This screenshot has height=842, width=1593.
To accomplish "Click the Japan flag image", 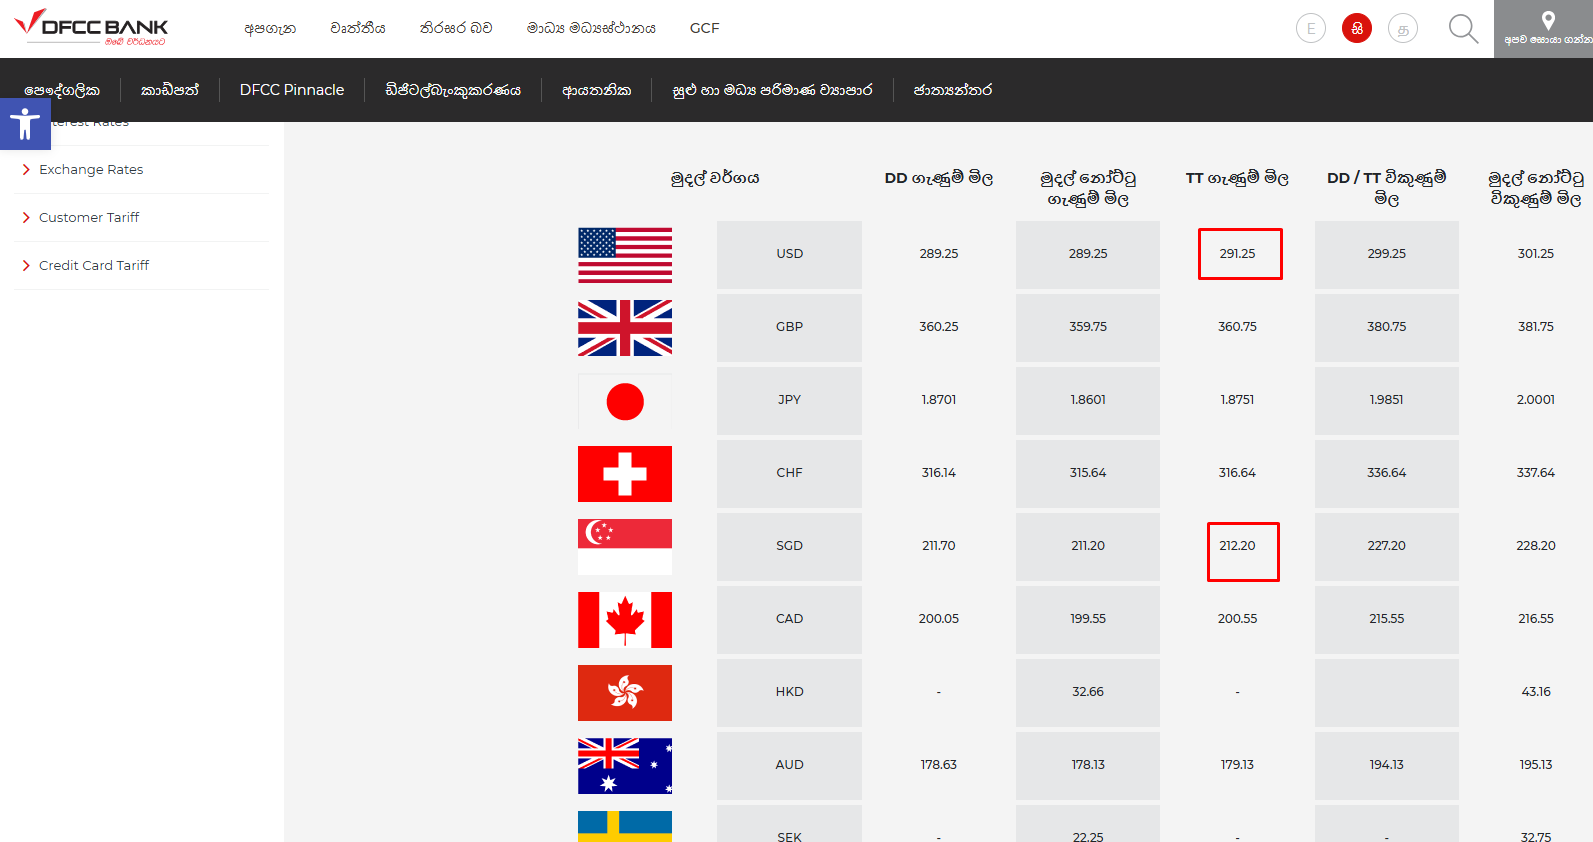I will tap(625, 401).
